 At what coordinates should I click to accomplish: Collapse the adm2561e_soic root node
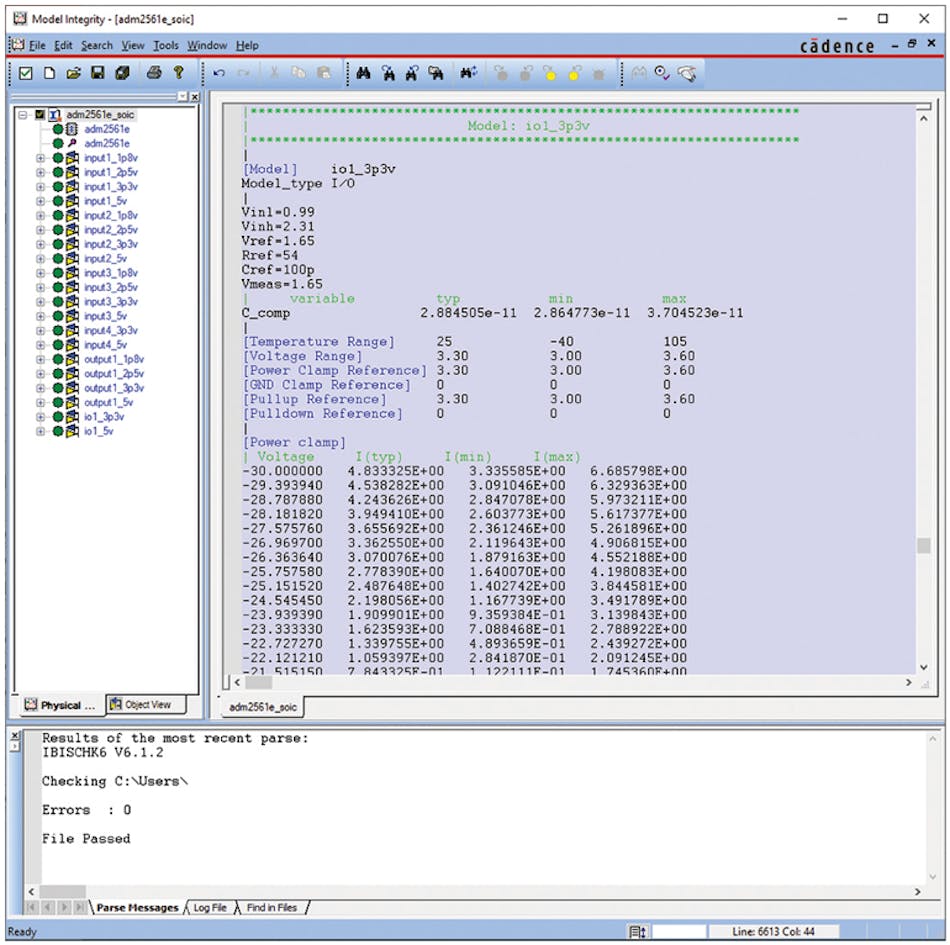coord(23,114)
